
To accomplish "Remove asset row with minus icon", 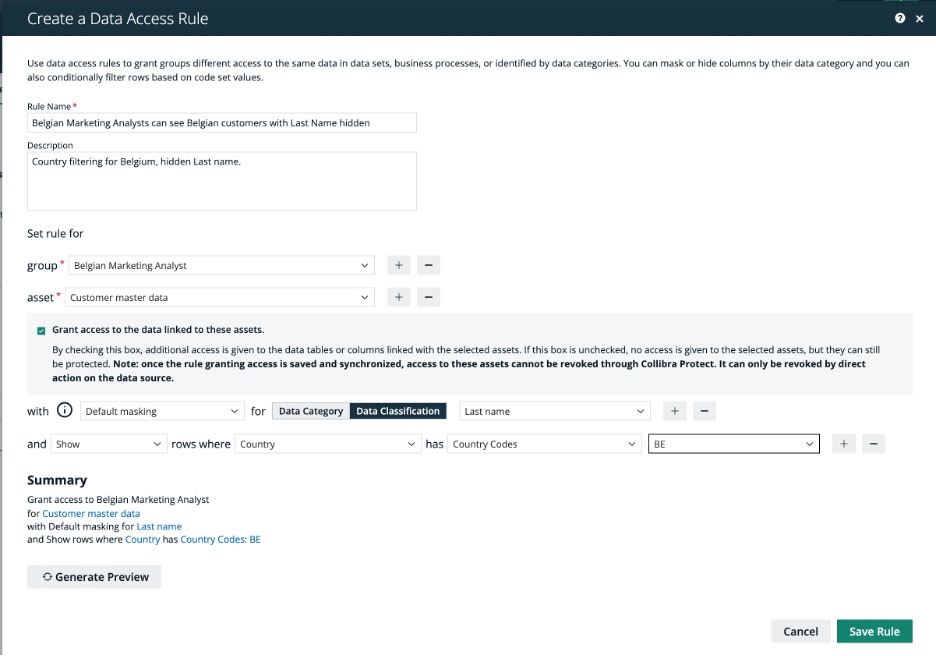I will tap(428, 297).
